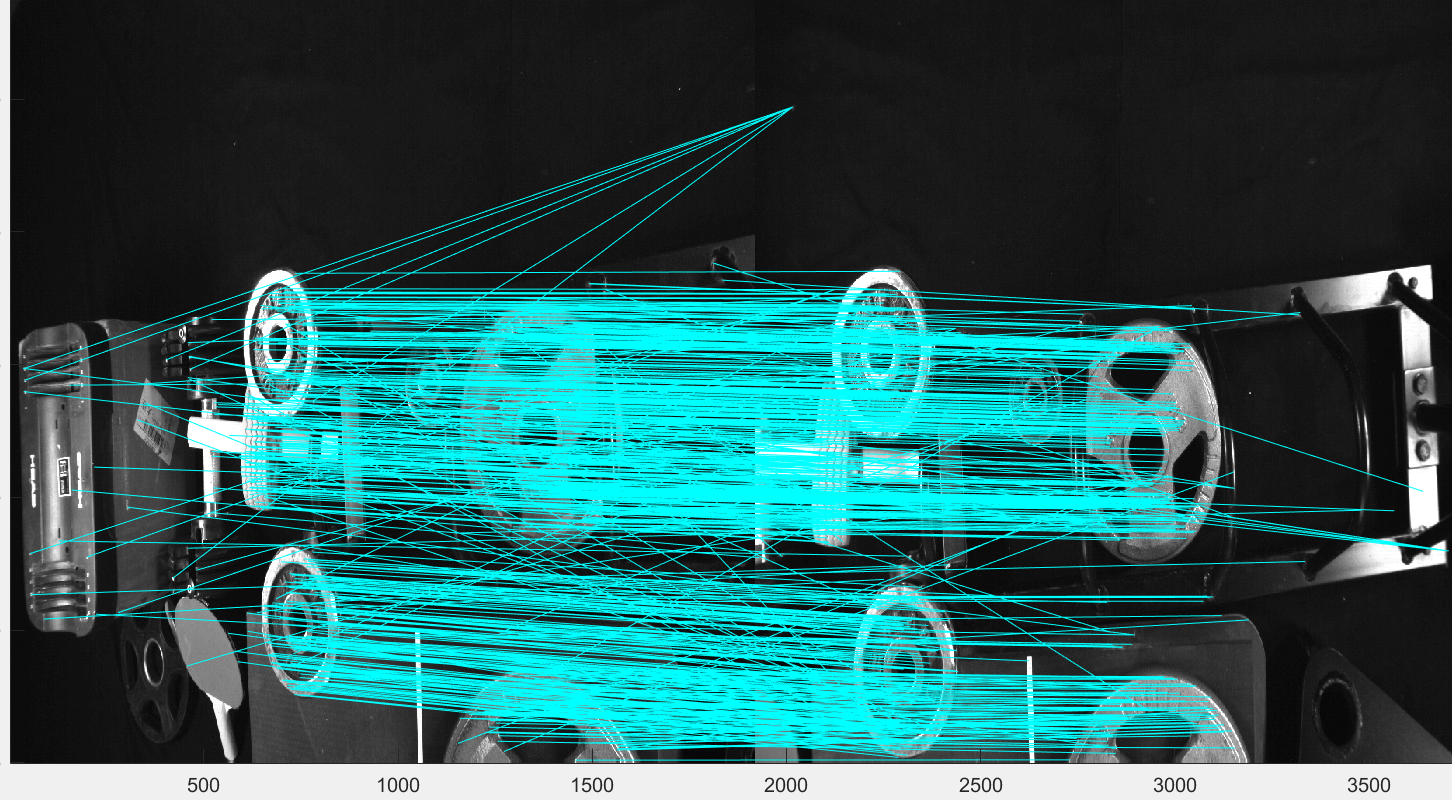Viewport: 1452px width, 800px height.
Task: Click the x-axis tick label 3000
Action: (1174, 785)
